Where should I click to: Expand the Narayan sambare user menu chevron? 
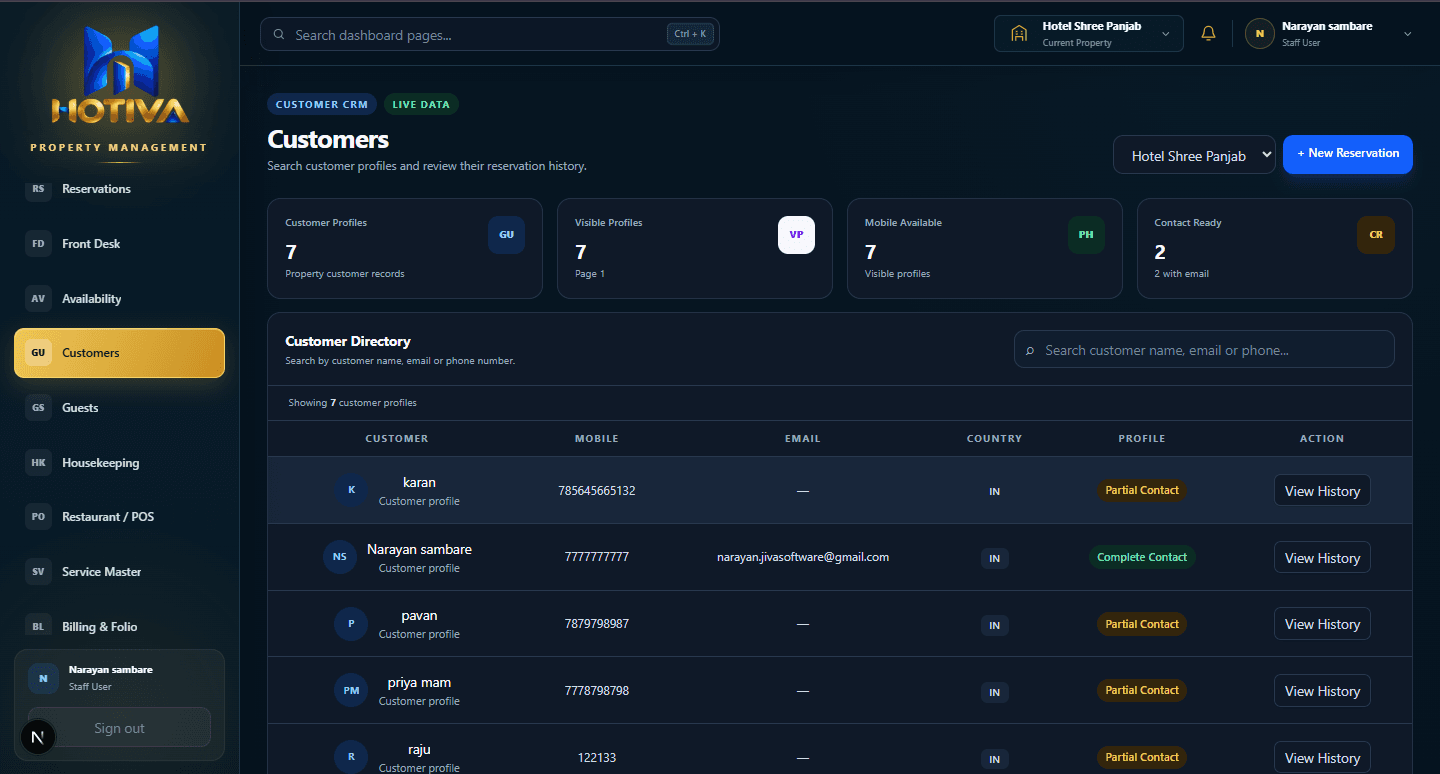1408,34
